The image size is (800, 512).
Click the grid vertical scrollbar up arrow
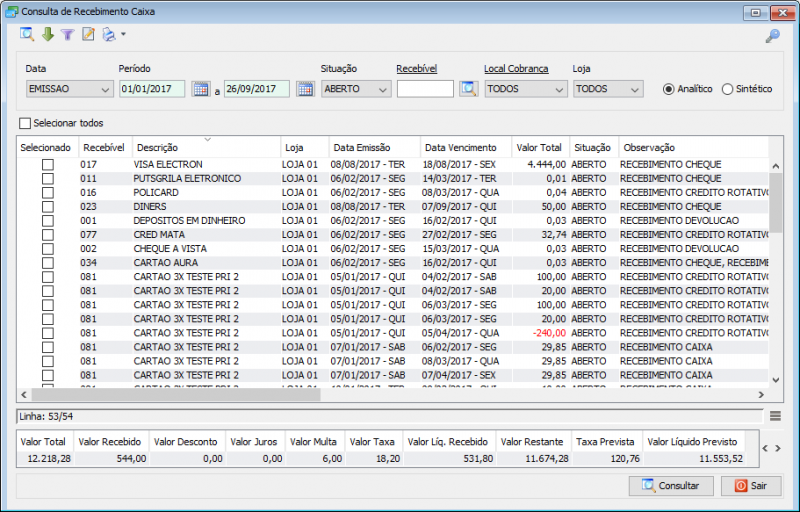pos(776,166)
